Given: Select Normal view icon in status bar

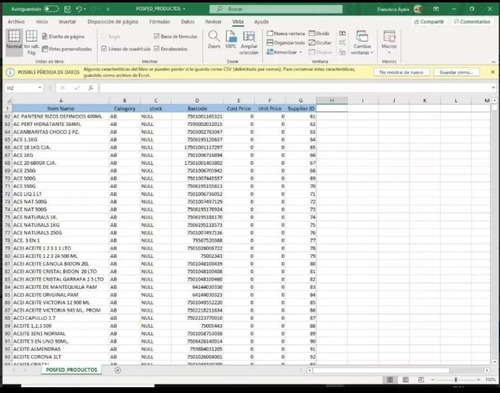Looking at the screenshot, I should point(390,380).
